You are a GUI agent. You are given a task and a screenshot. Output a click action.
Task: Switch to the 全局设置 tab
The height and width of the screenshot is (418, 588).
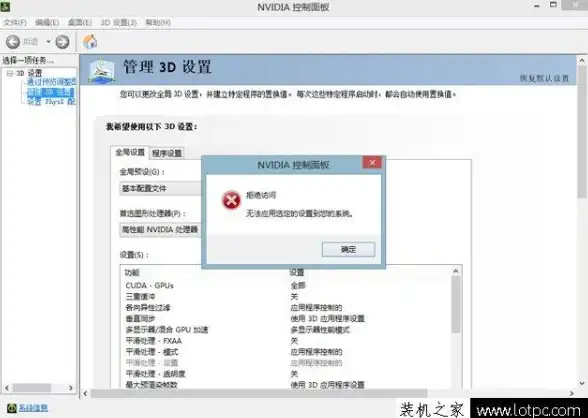130,152
